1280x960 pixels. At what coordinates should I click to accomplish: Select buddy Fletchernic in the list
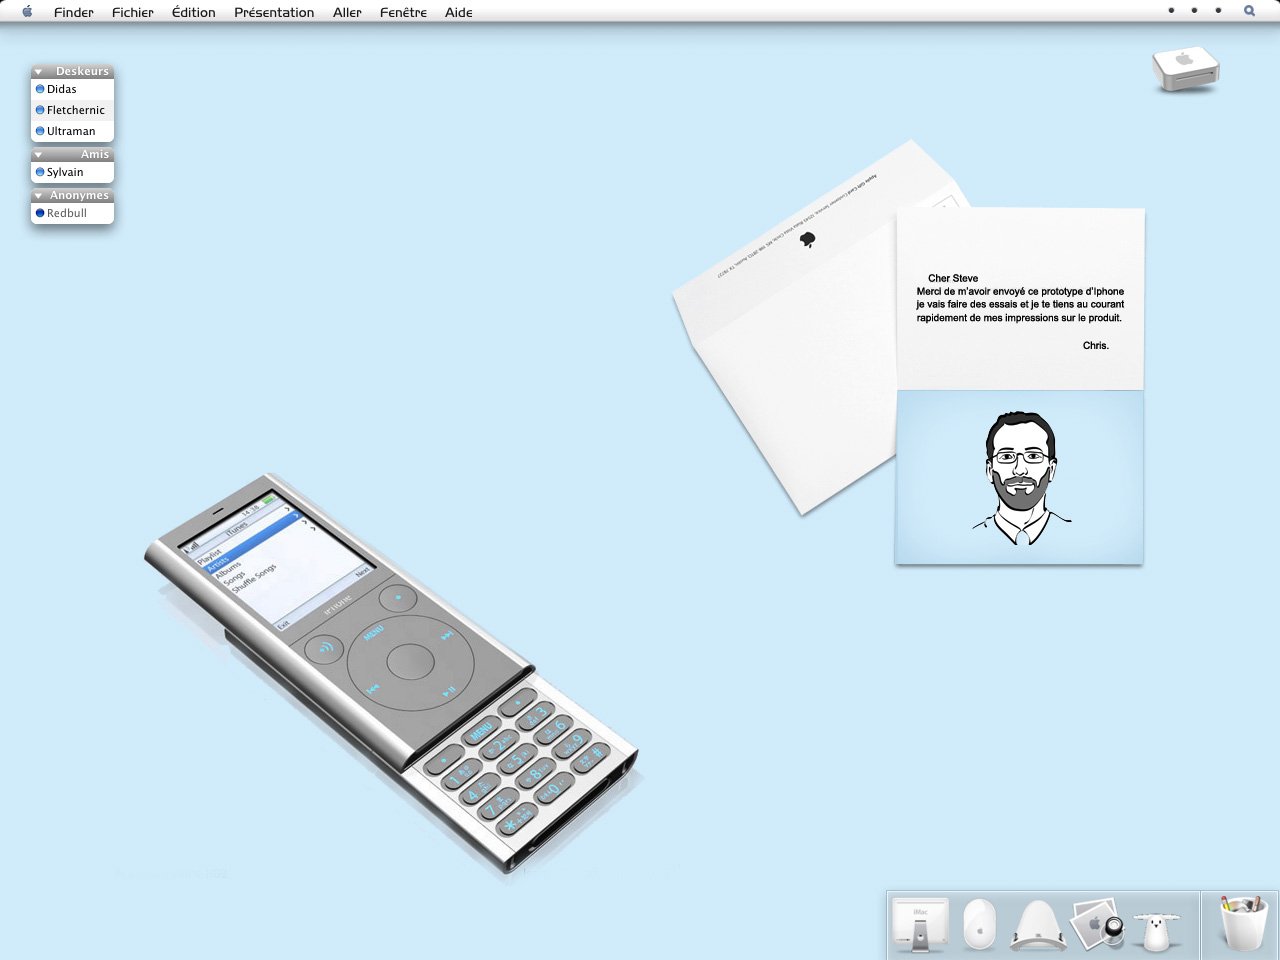(x=72, y=110)
